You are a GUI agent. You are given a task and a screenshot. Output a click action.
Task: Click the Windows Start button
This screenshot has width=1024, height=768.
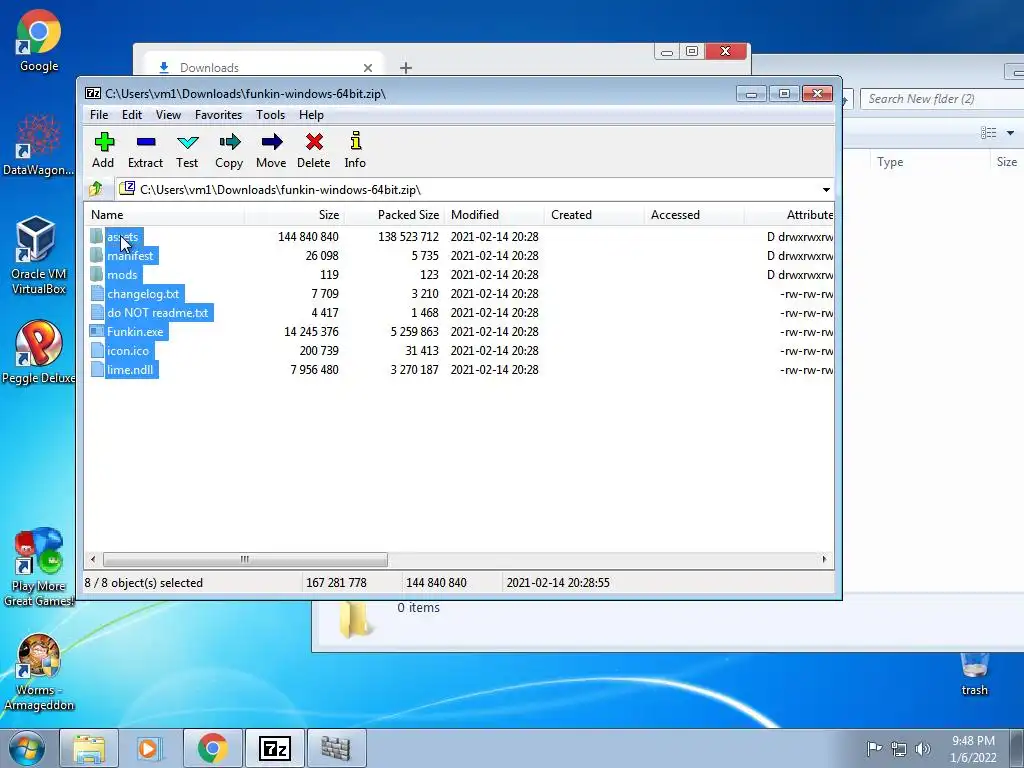click(26, 748)
